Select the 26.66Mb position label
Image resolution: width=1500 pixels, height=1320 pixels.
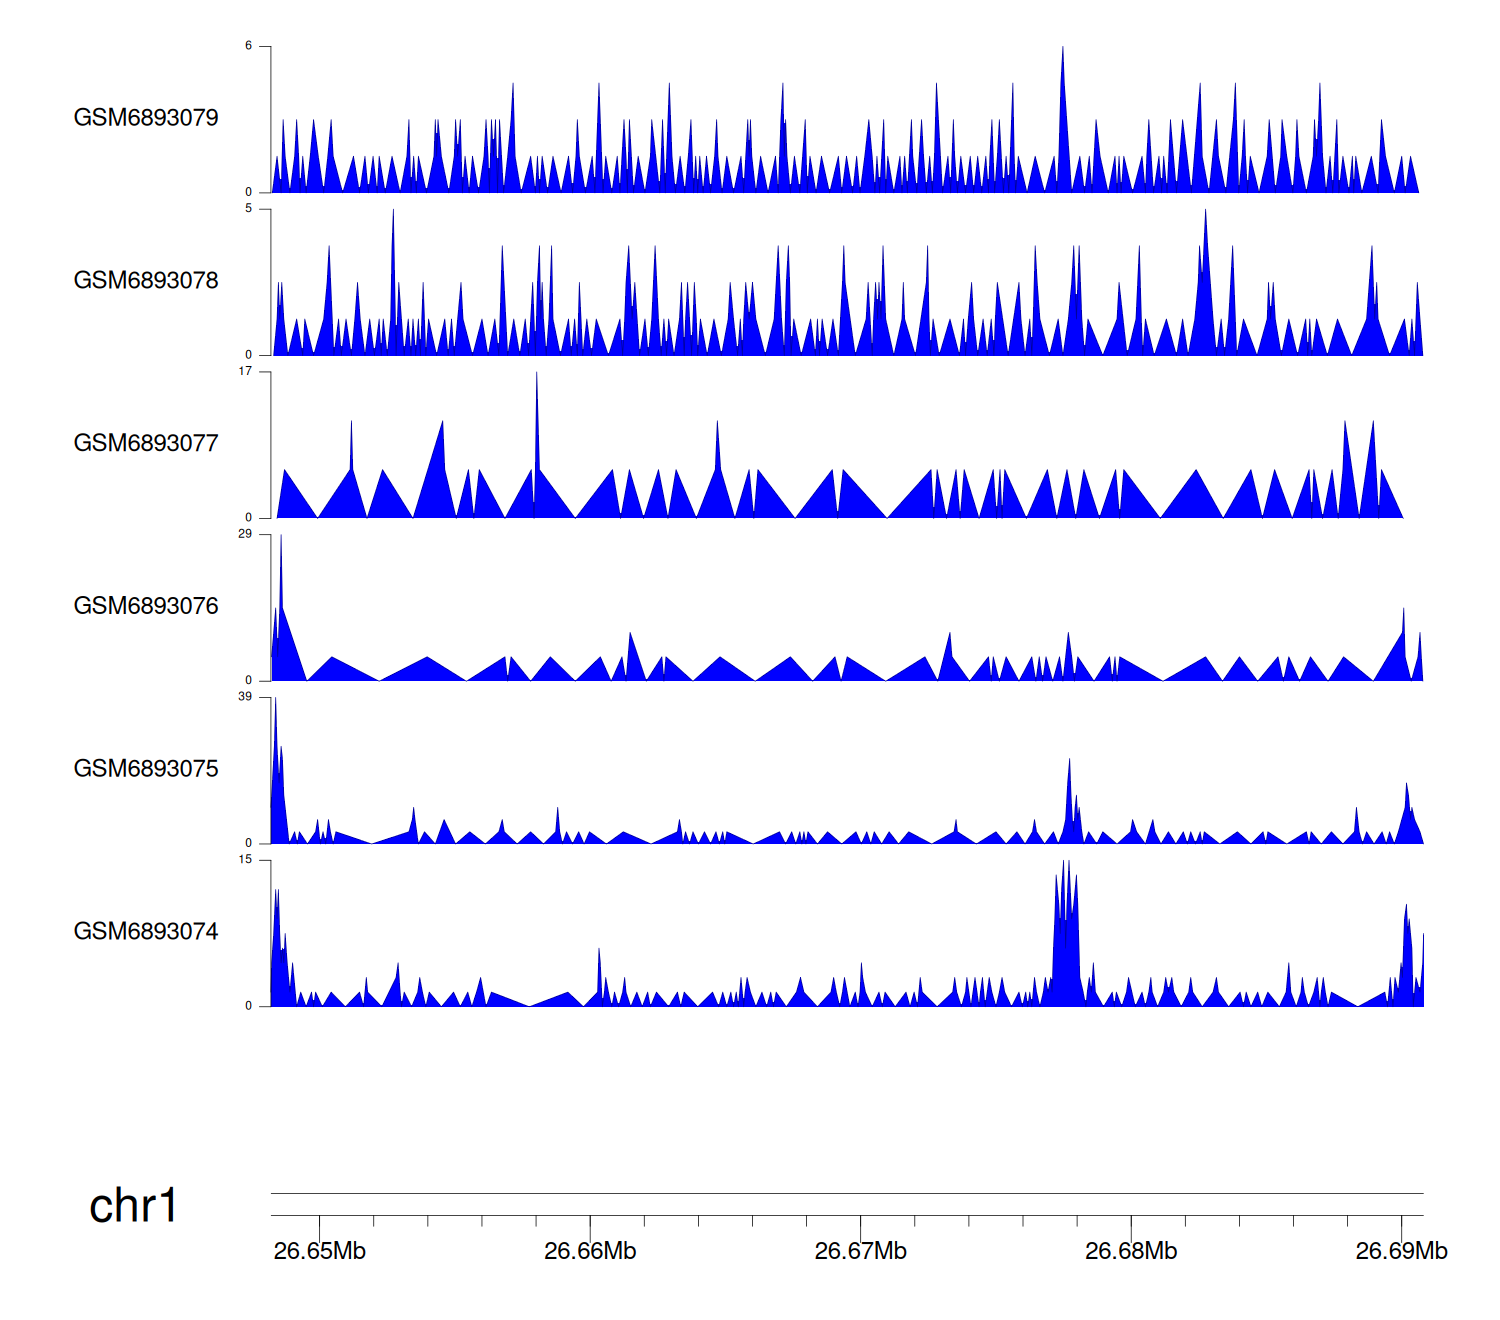(x=590, y=1252)
